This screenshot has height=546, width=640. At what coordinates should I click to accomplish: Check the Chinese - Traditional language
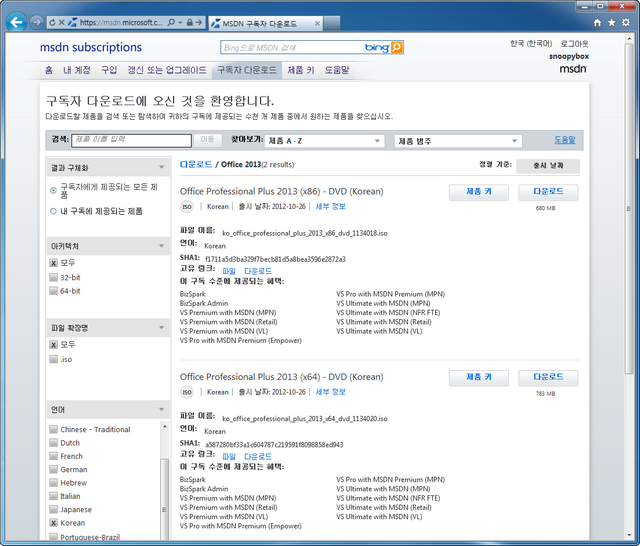point(53,429)
